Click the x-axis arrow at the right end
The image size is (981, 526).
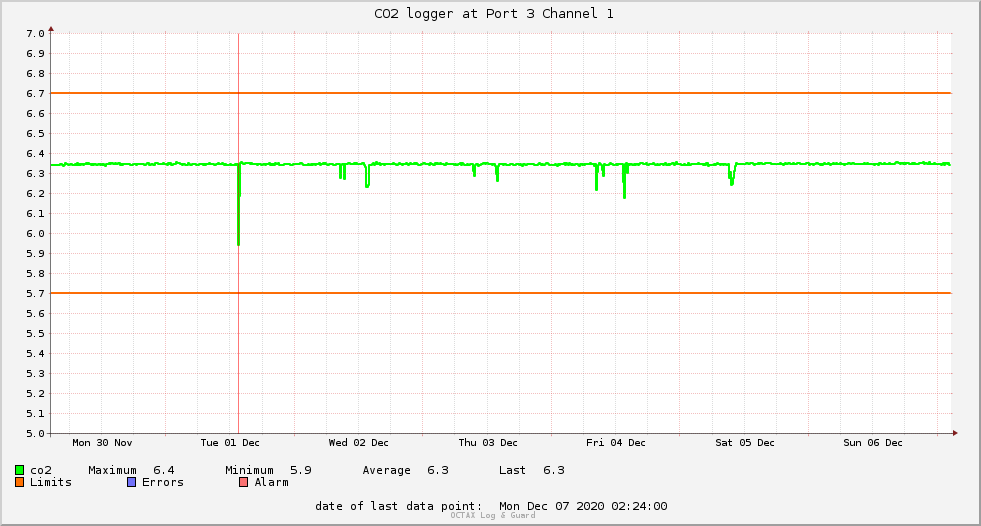click(x=955, y=433)
